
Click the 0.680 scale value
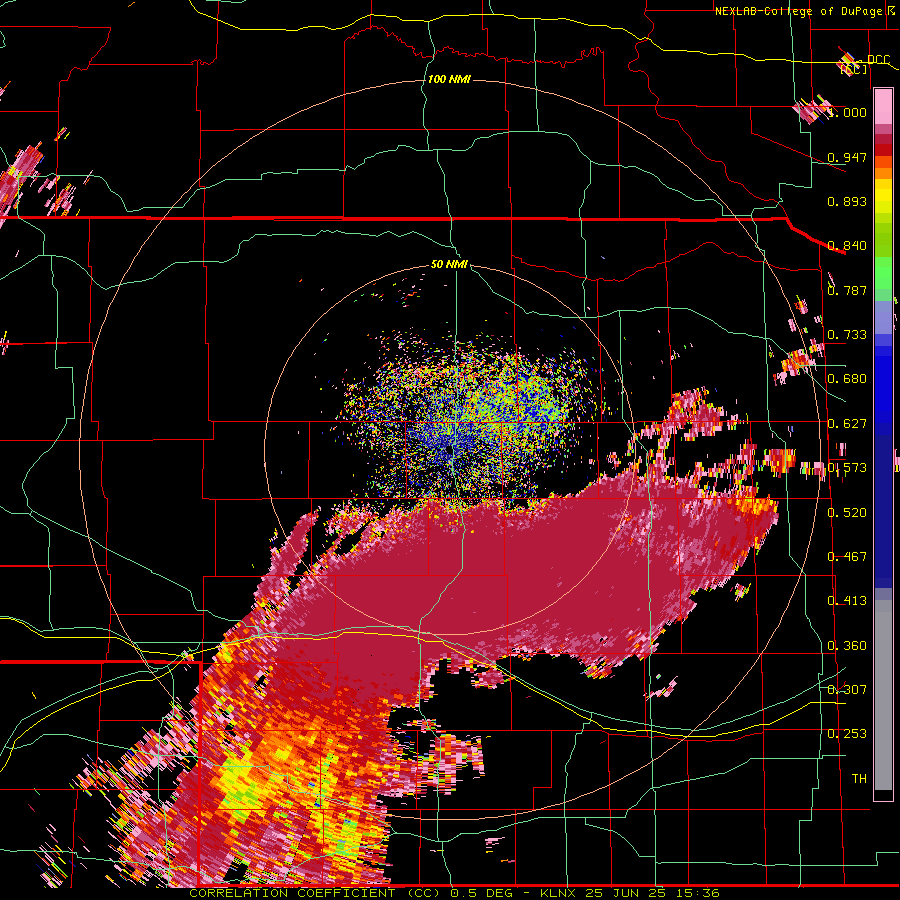pos(847,379)
